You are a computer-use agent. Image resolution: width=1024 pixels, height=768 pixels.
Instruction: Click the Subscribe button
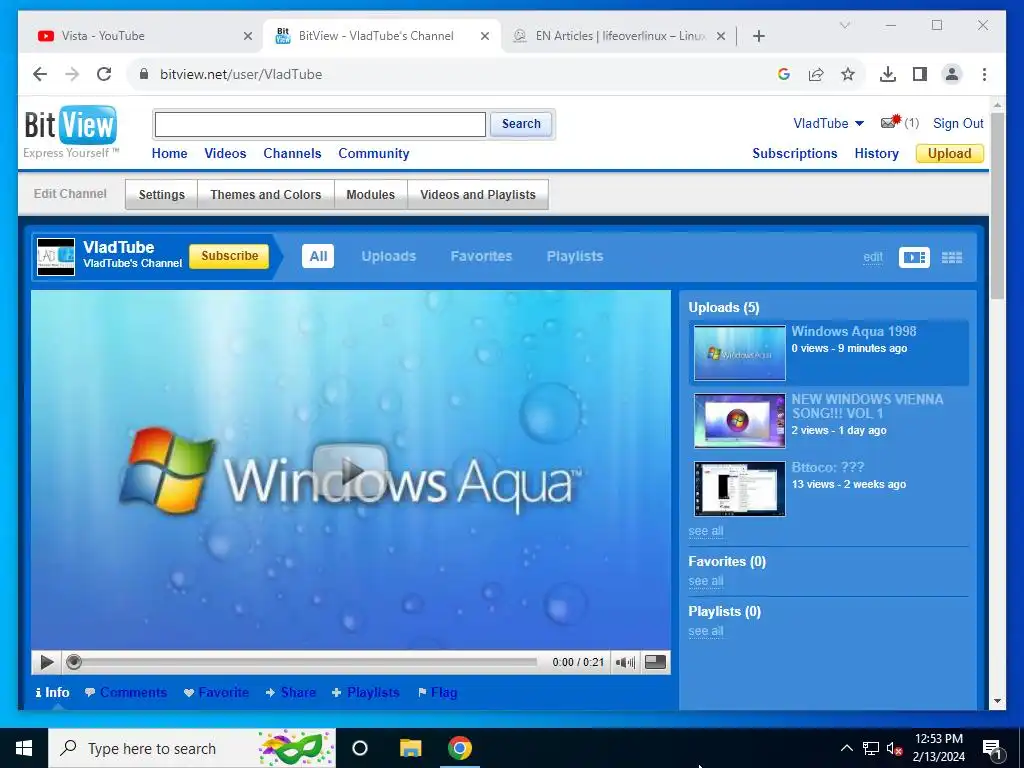(229, 256)
